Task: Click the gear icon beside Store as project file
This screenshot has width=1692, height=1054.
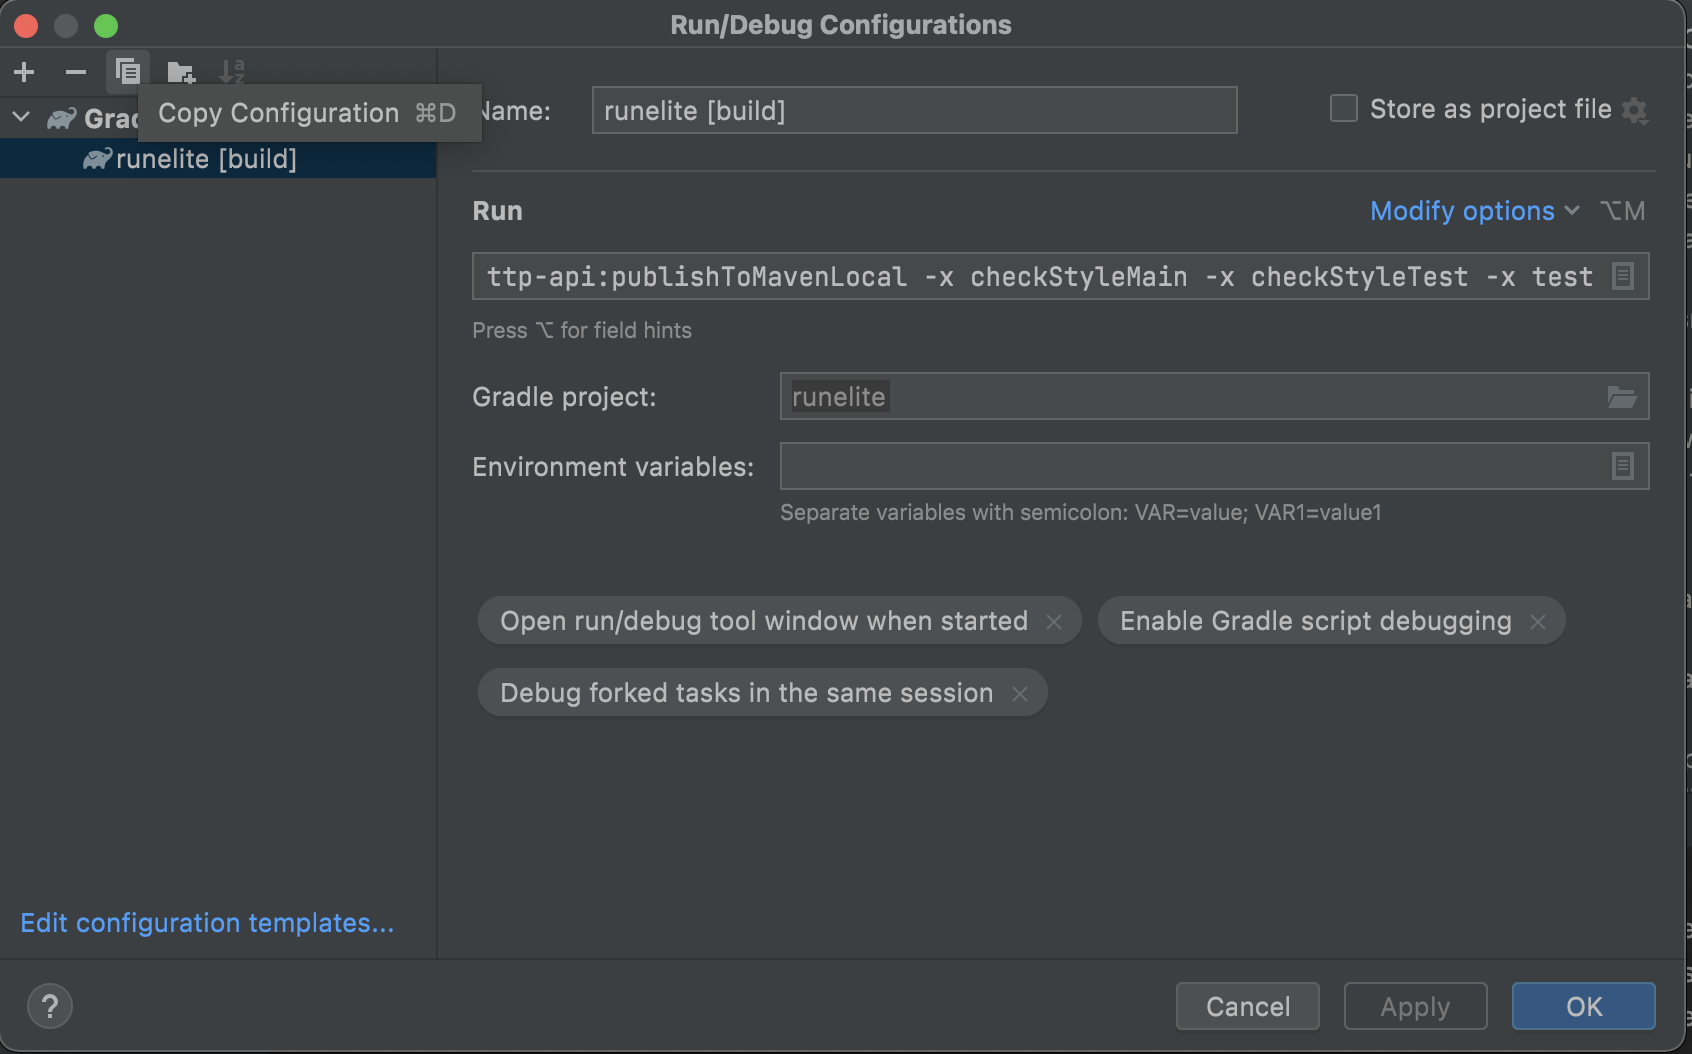Action: click(1635, 110)
